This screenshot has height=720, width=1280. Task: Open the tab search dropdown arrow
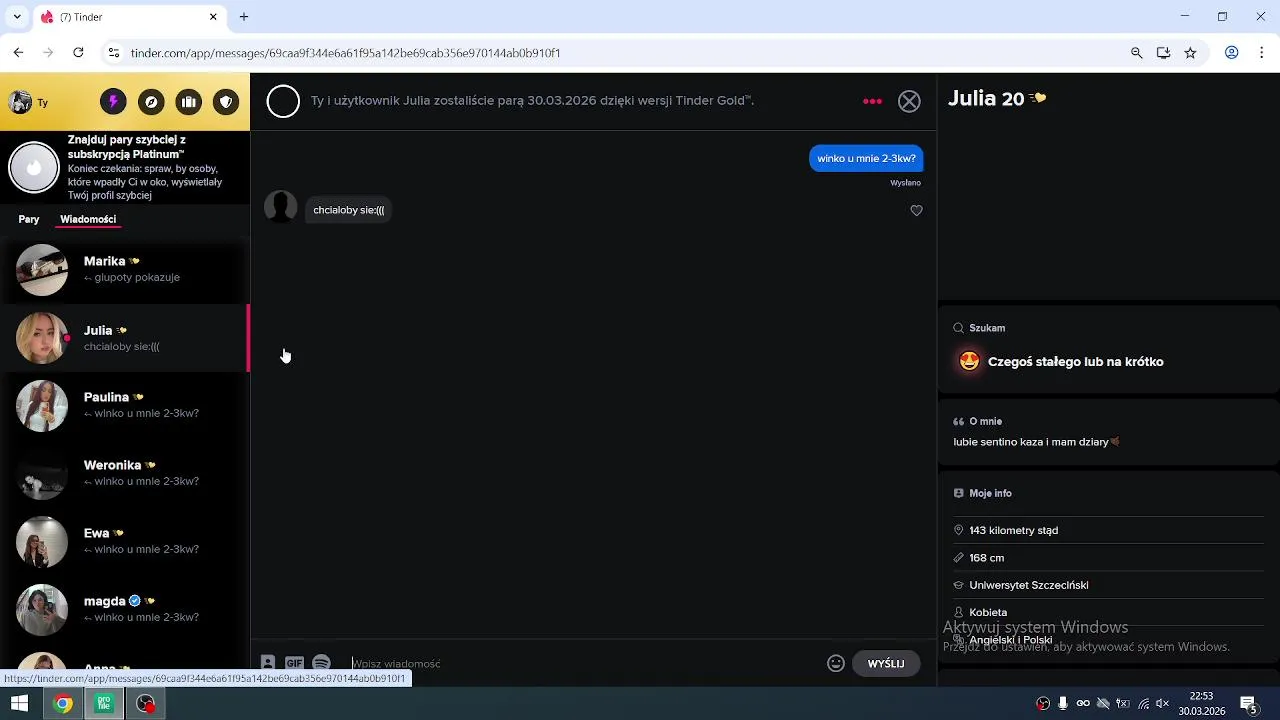(16, 17)
